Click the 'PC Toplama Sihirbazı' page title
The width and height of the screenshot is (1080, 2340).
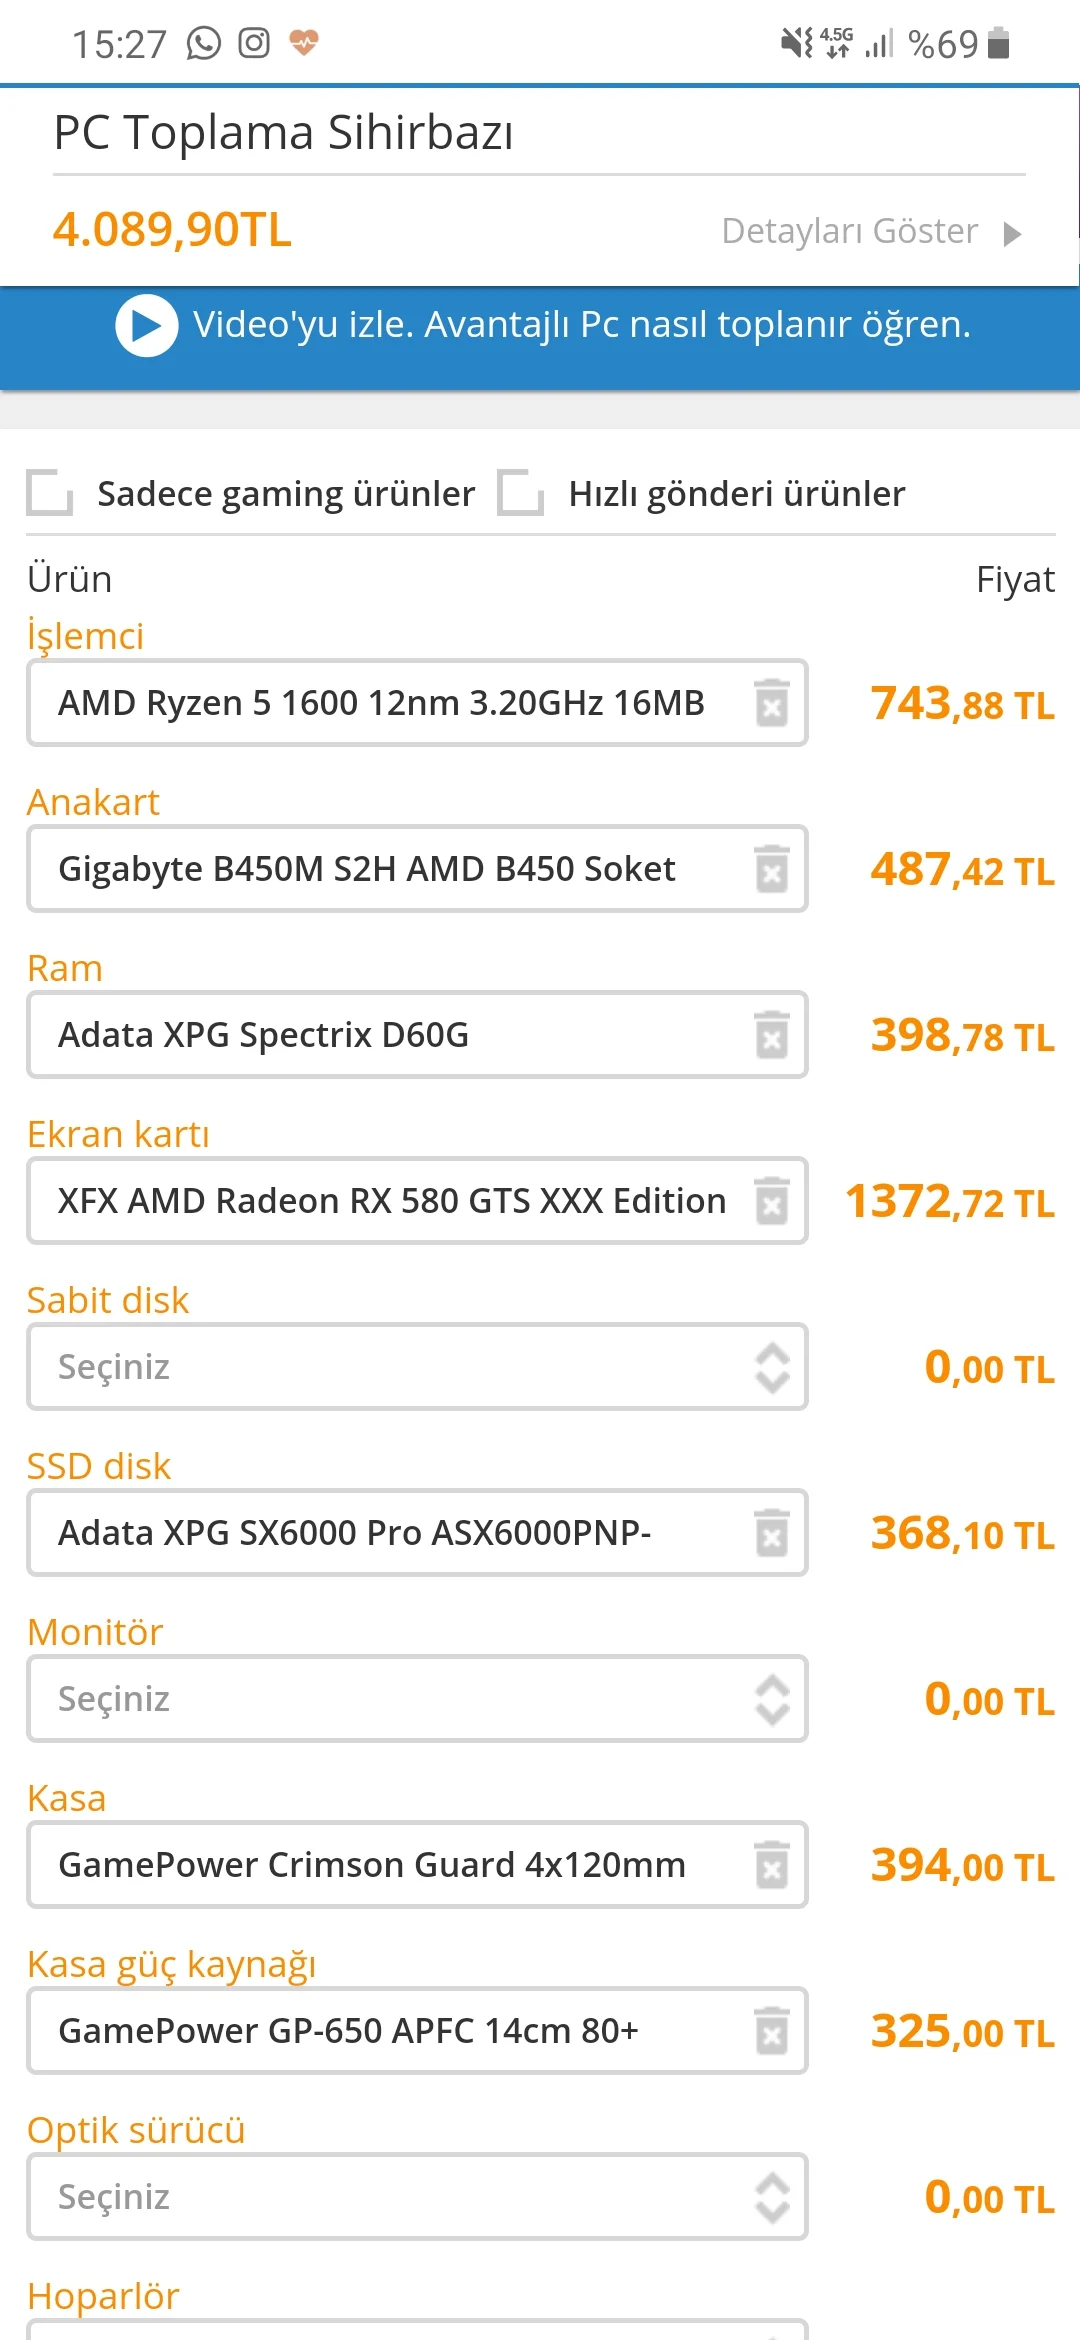pos(286,131)
